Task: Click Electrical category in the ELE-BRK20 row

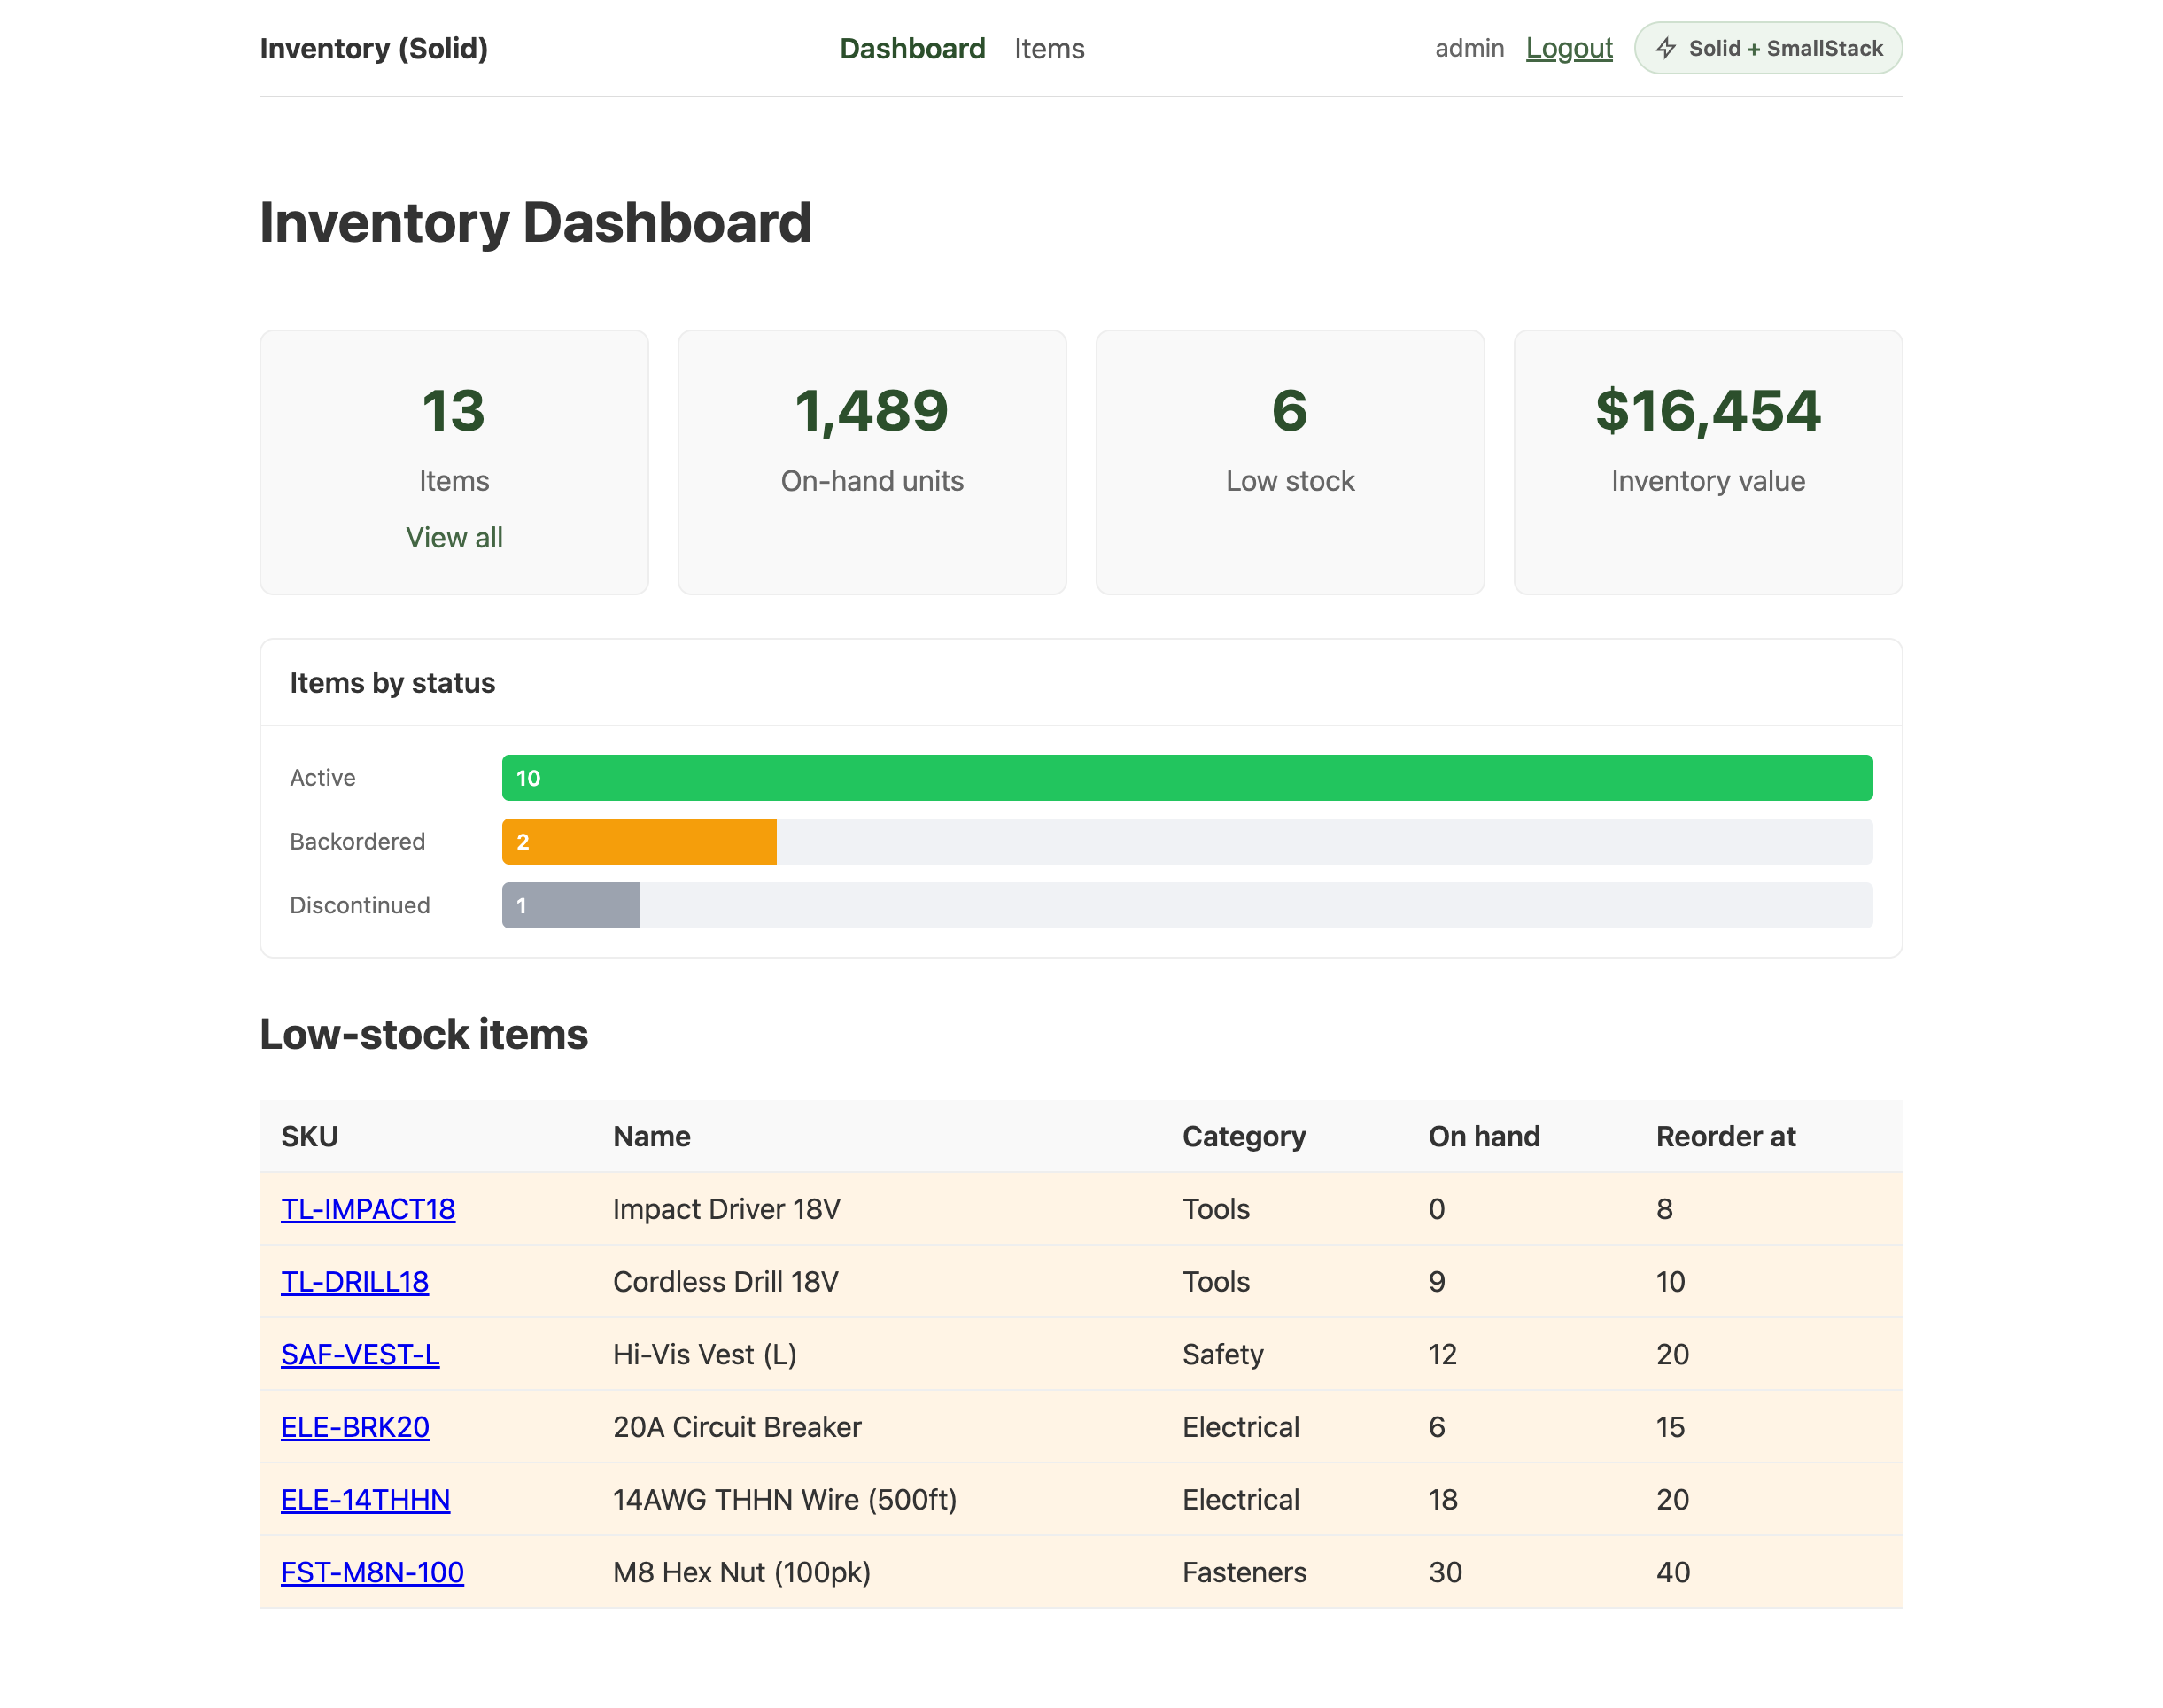Action: point(1241,1426)
